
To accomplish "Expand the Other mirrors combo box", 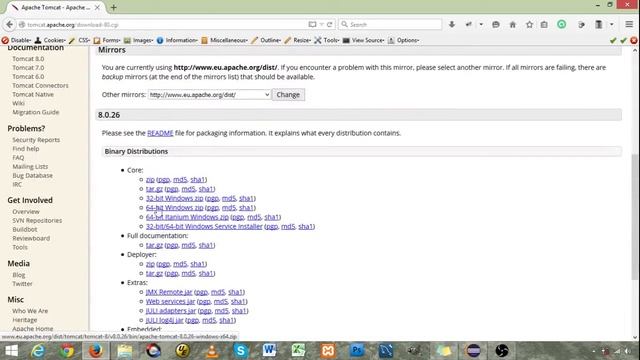I will tap(209, 95).
